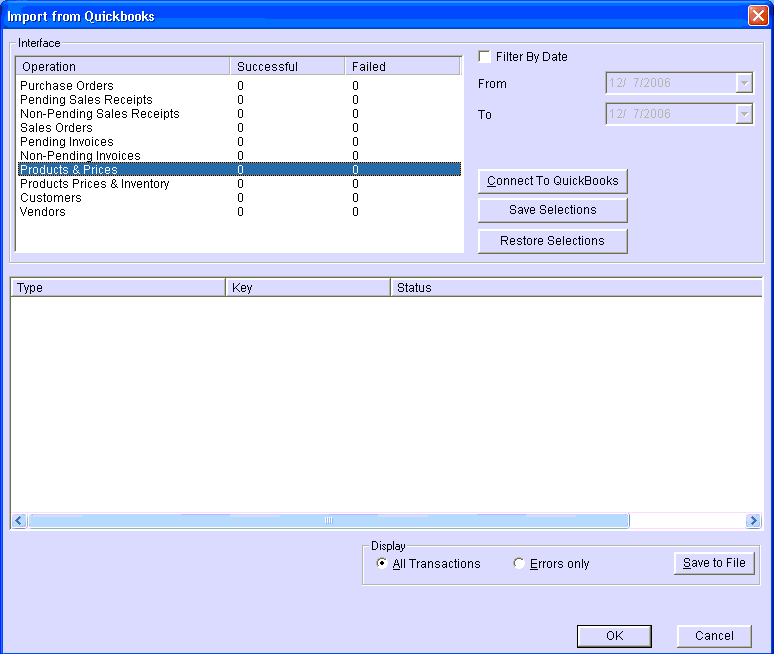Image resolution: width=774 pixels, height=654 pixels.
Task: Click the Operation column header
Action: pos(123,67)
